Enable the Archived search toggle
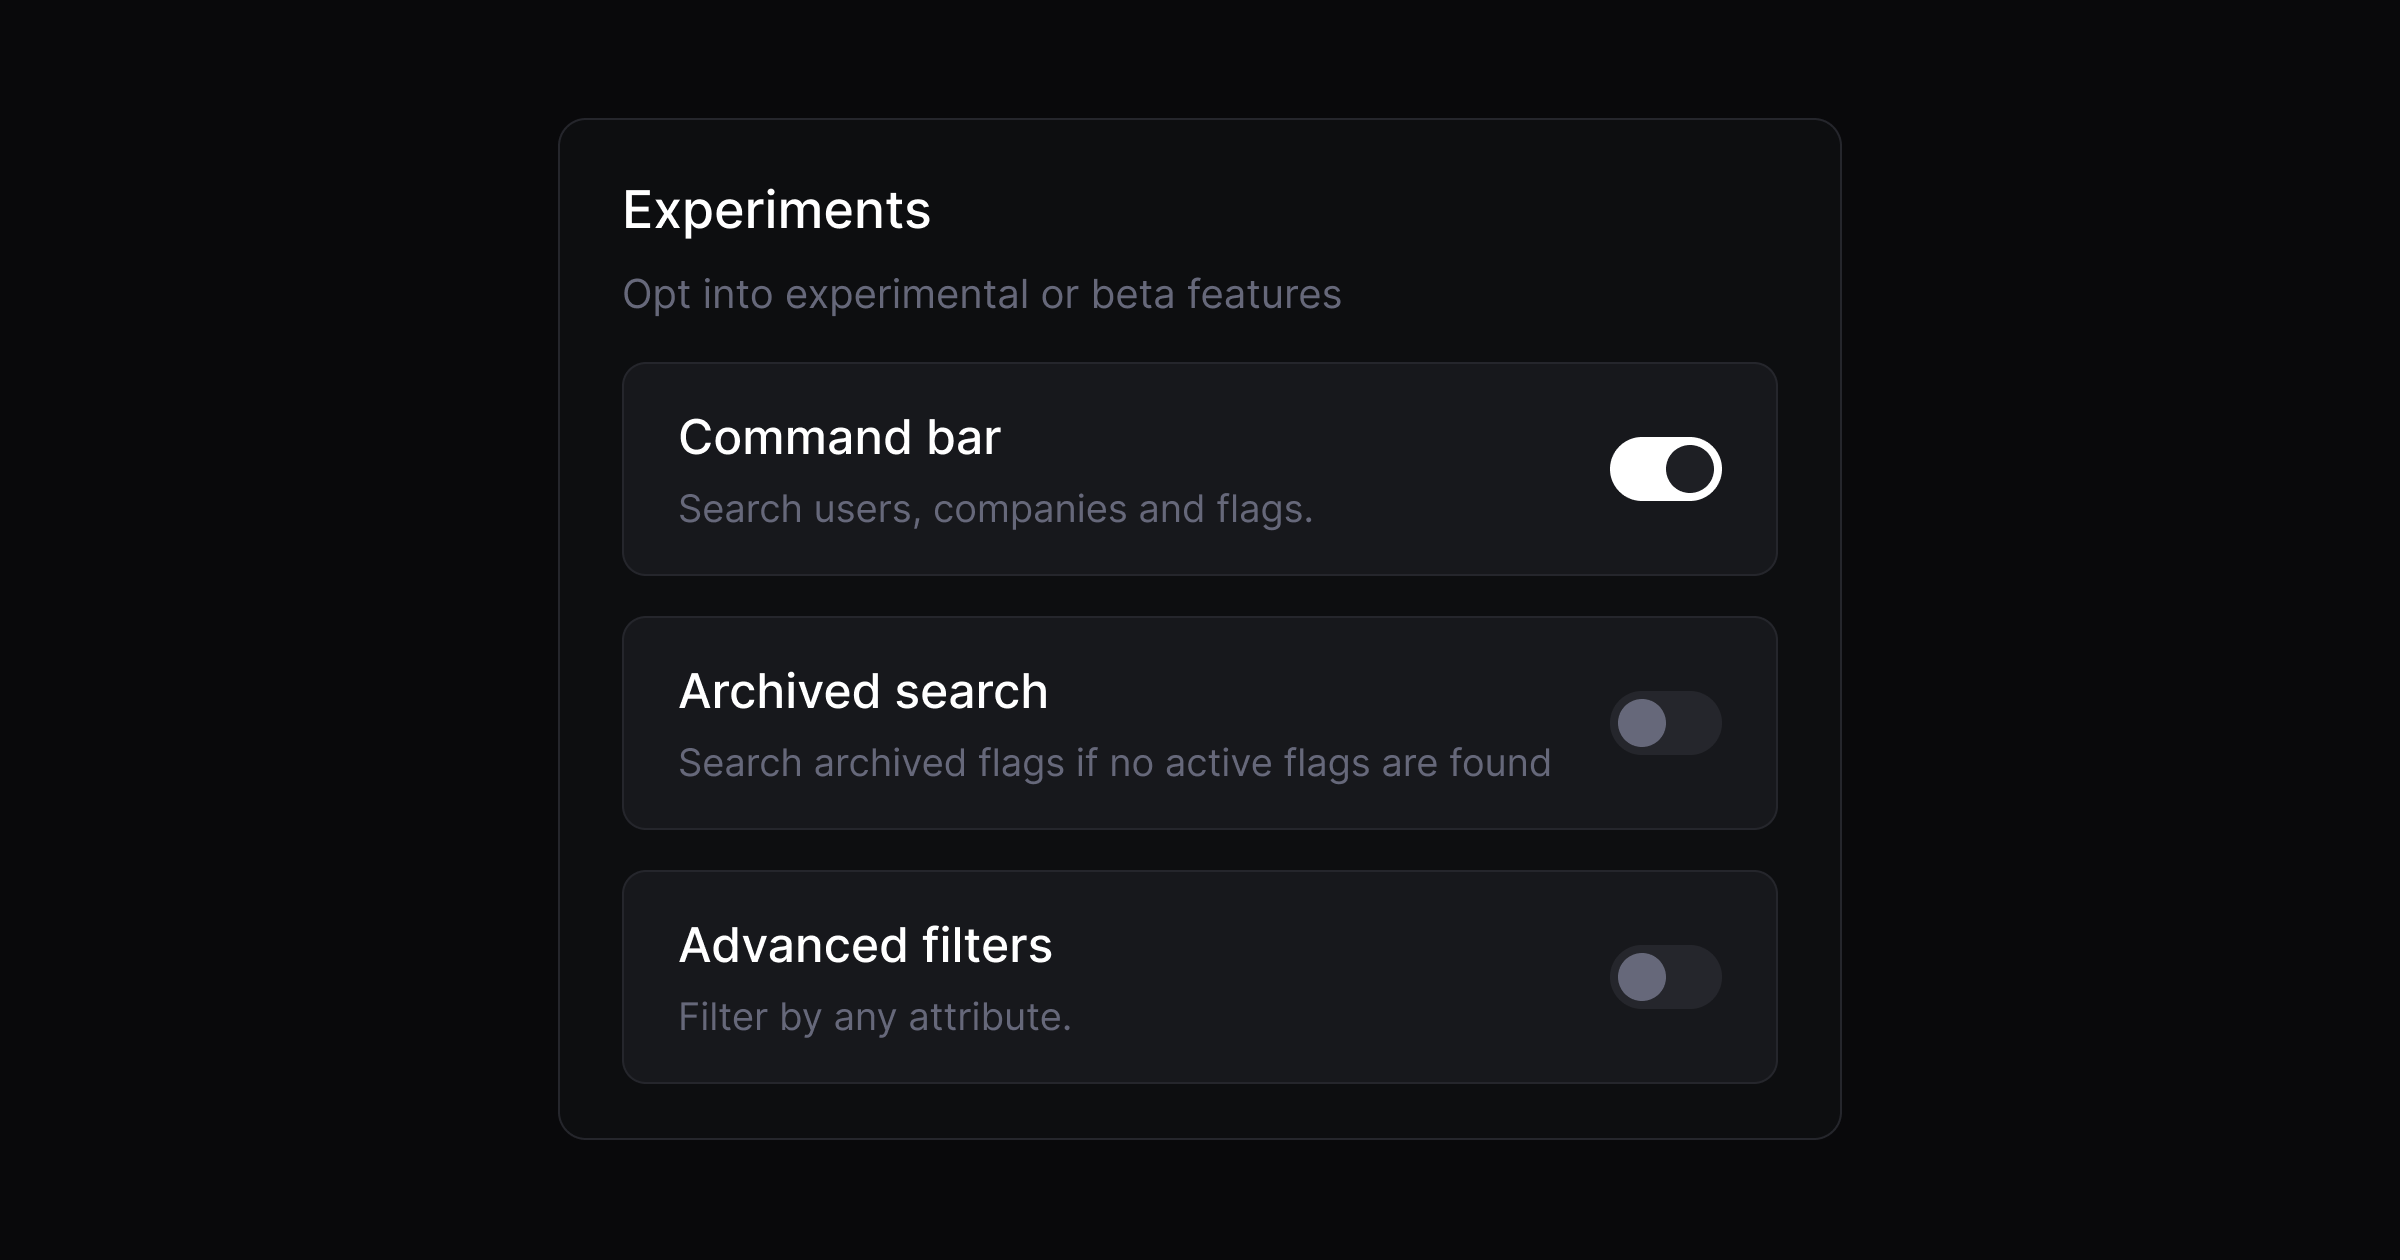The height and width of the screenshot is (1260, 2400). pos(1665,723)
